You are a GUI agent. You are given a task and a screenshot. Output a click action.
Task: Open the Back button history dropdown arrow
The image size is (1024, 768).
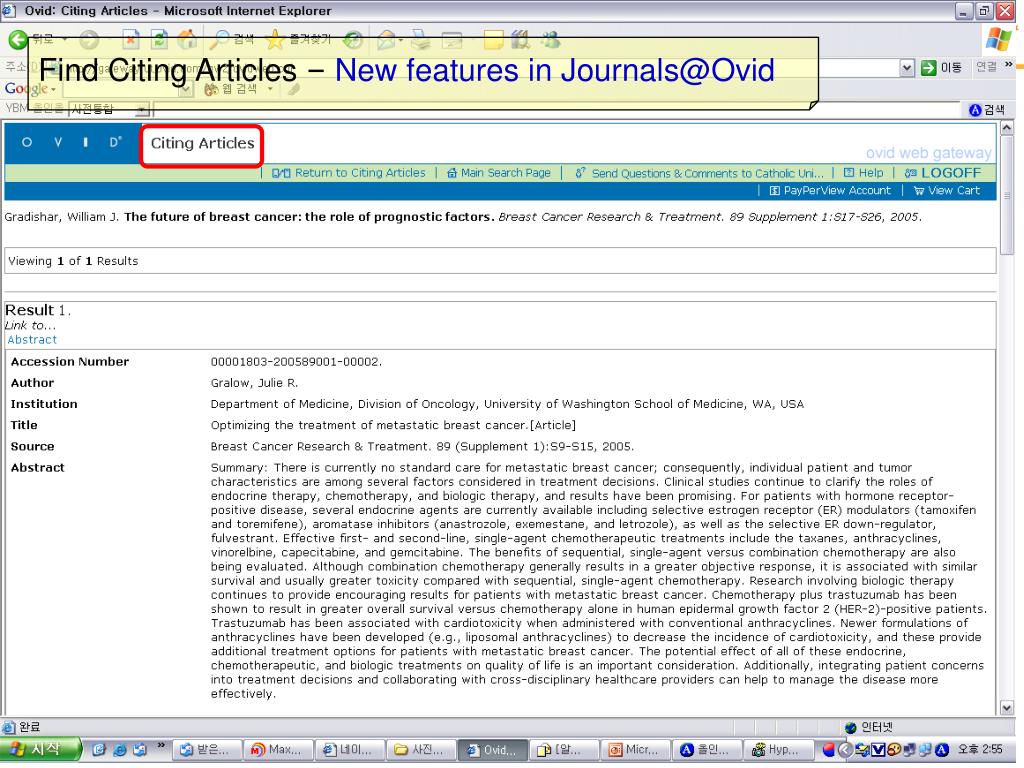(65, 40)
